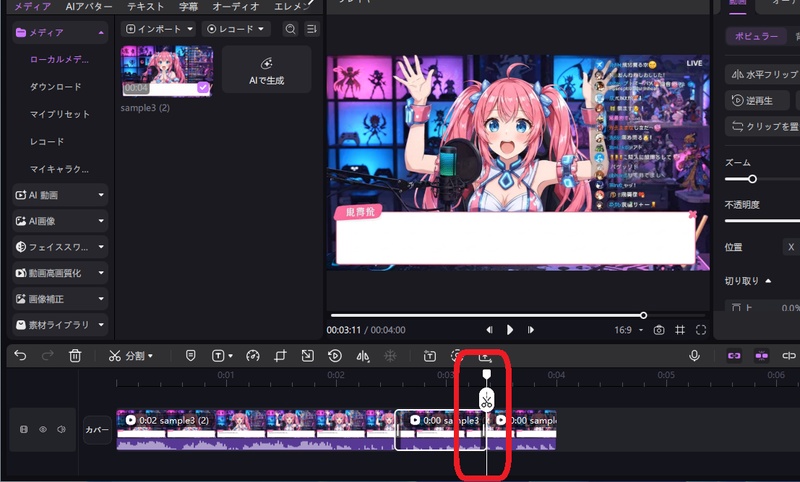Select マイプリセット in sidebar
The image size is (800, 482).
[x=60, y=114]
